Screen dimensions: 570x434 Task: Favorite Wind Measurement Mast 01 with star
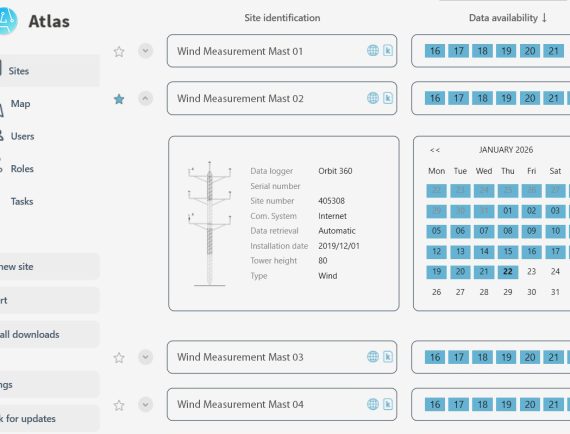point(119,52)
